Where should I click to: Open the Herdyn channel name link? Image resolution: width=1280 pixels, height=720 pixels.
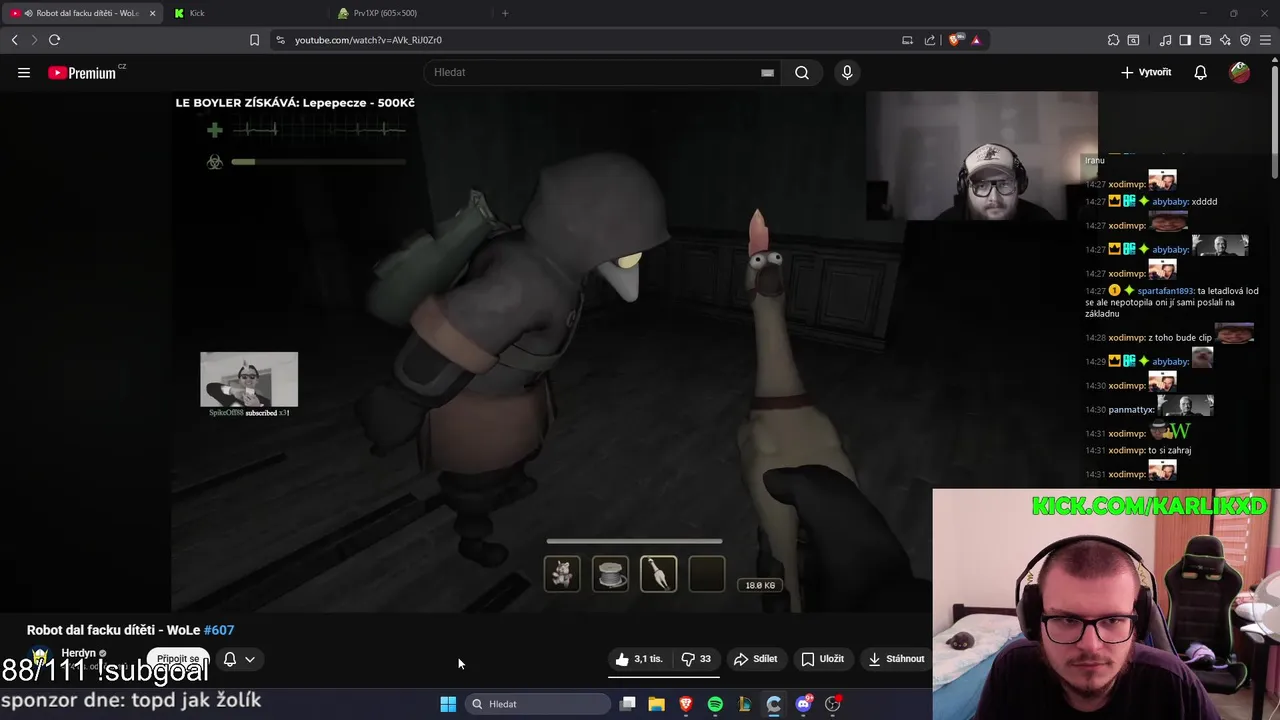point(78,653)
